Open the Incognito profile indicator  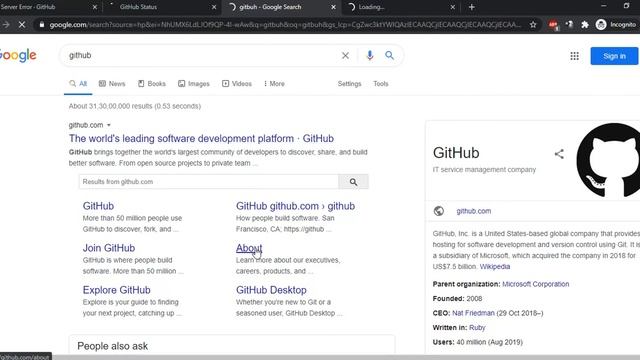coord(616,25)
